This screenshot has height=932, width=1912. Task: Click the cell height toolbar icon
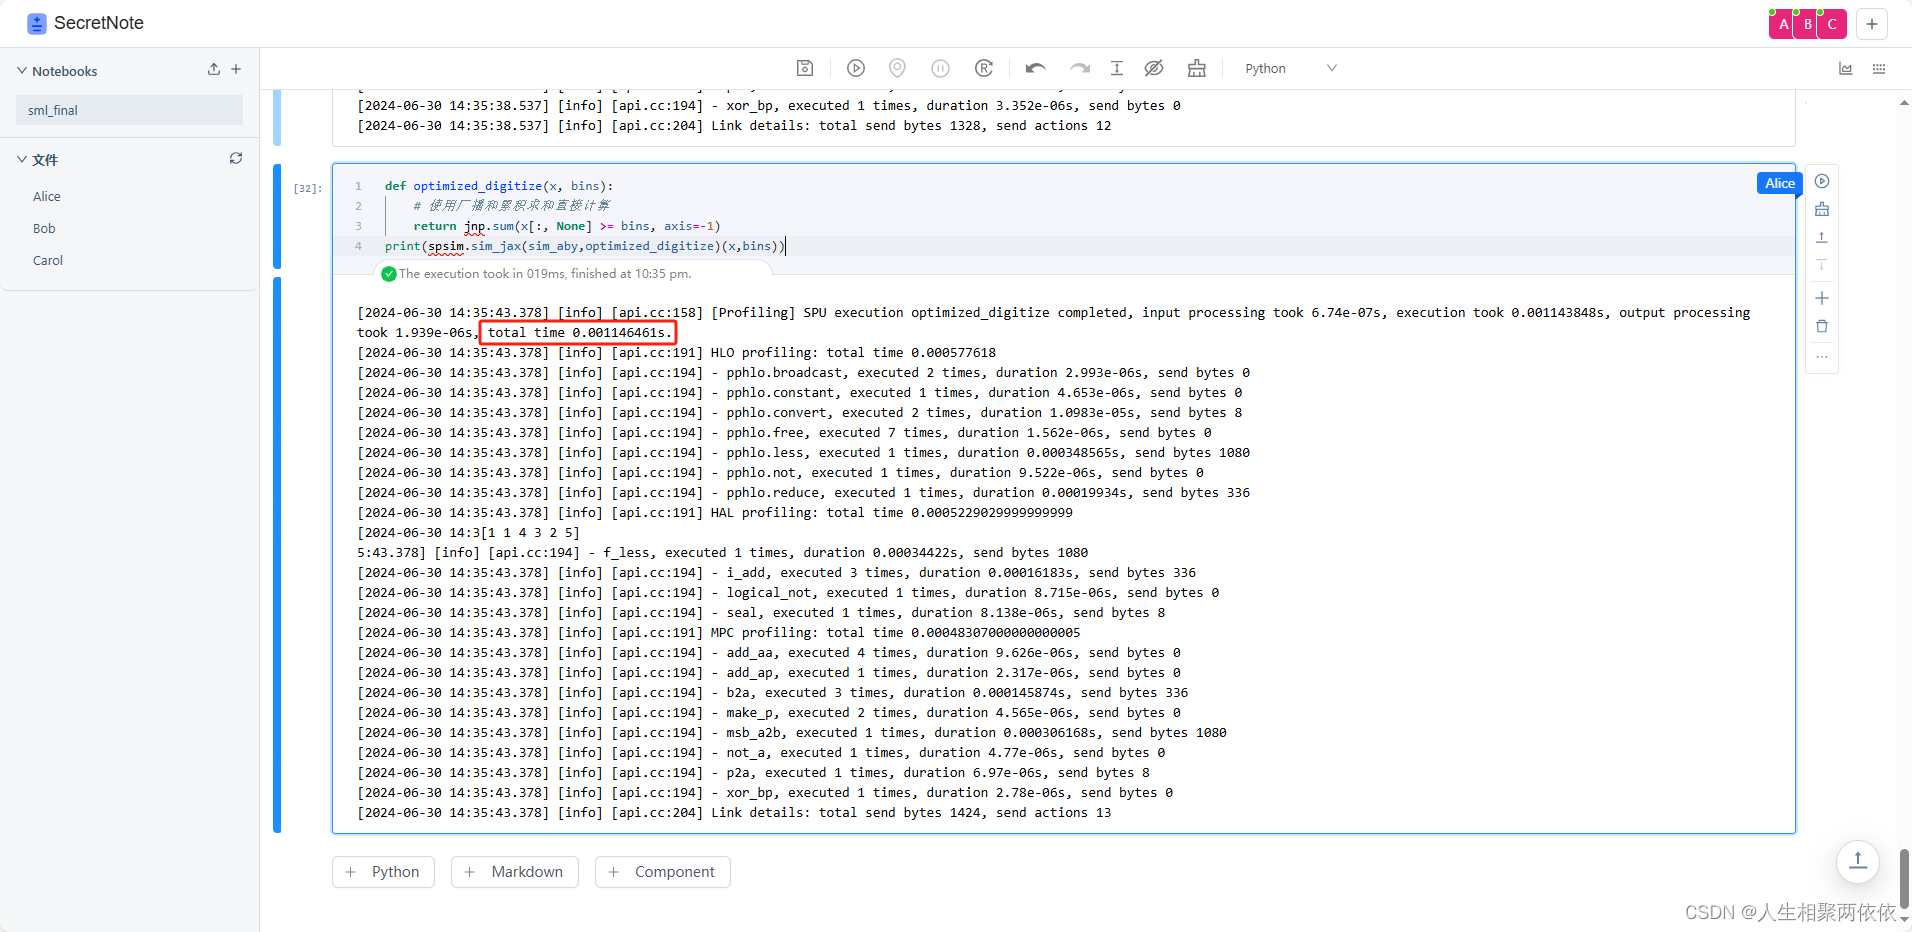coord(1117,68)
